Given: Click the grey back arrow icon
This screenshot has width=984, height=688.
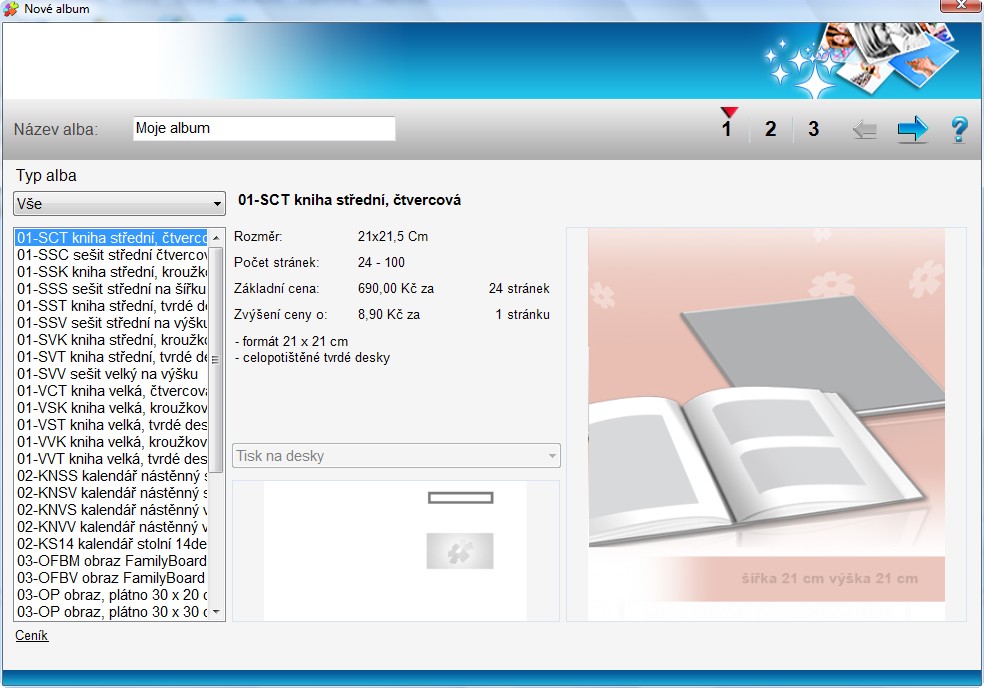Looking at the screenshot, I should tap(865, 130).
